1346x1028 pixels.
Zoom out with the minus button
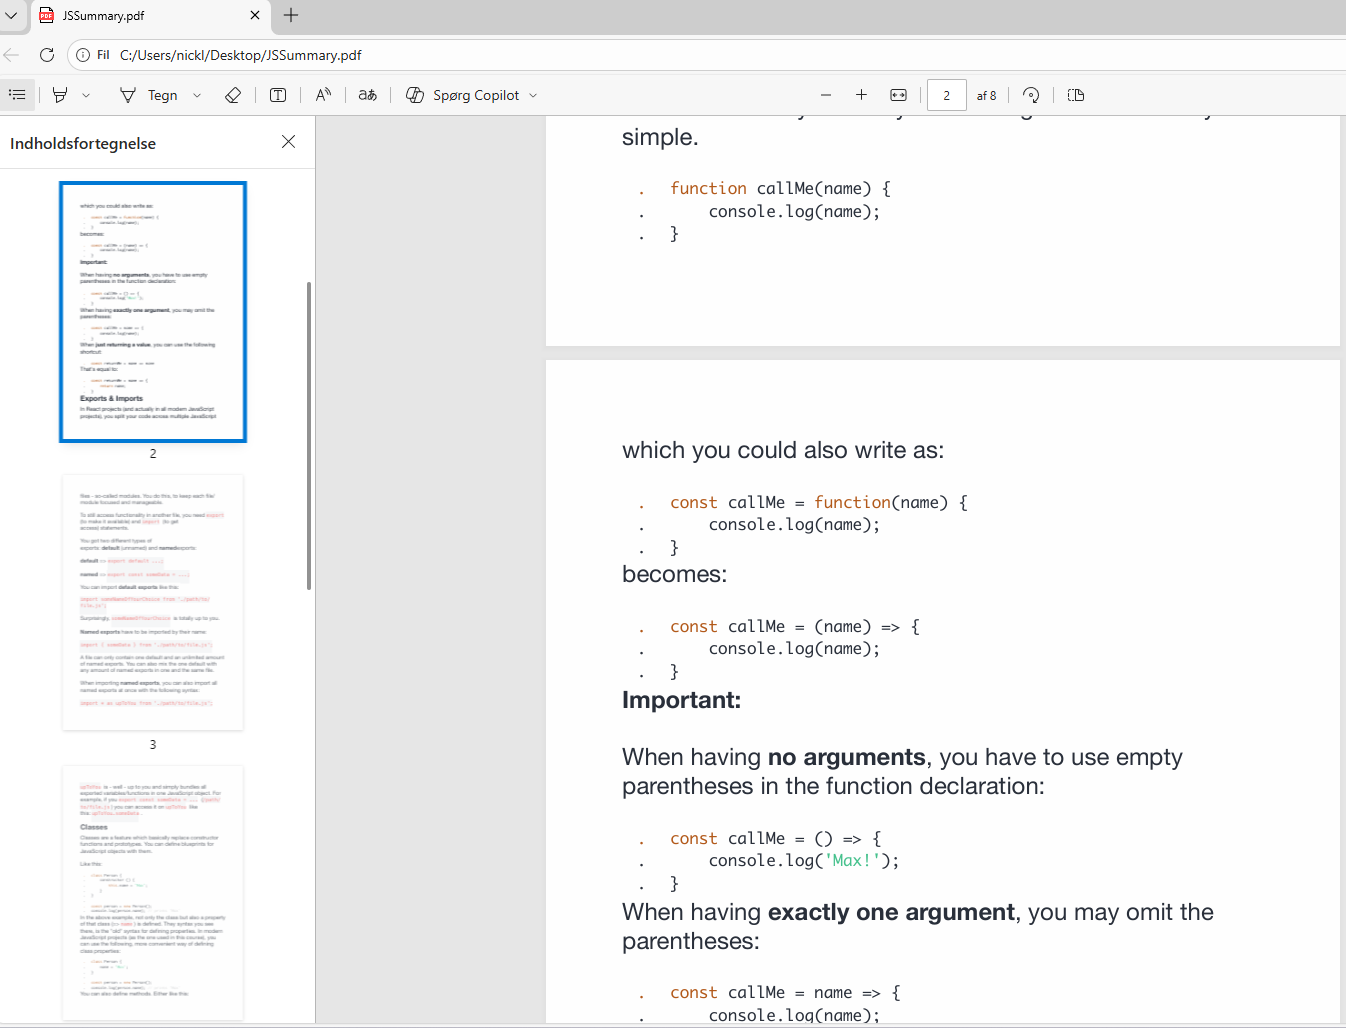pos(826,95)
